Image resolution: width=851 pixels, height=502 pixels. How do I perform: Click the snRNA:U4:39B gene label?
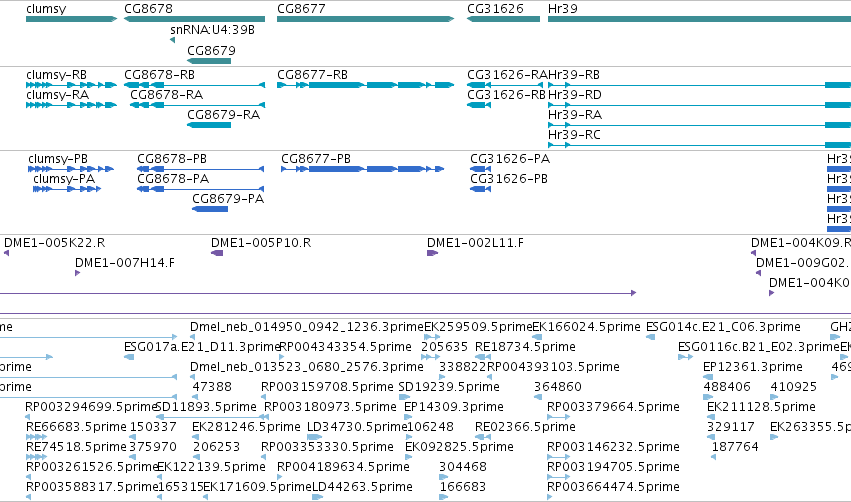click(x=212, y=30)
